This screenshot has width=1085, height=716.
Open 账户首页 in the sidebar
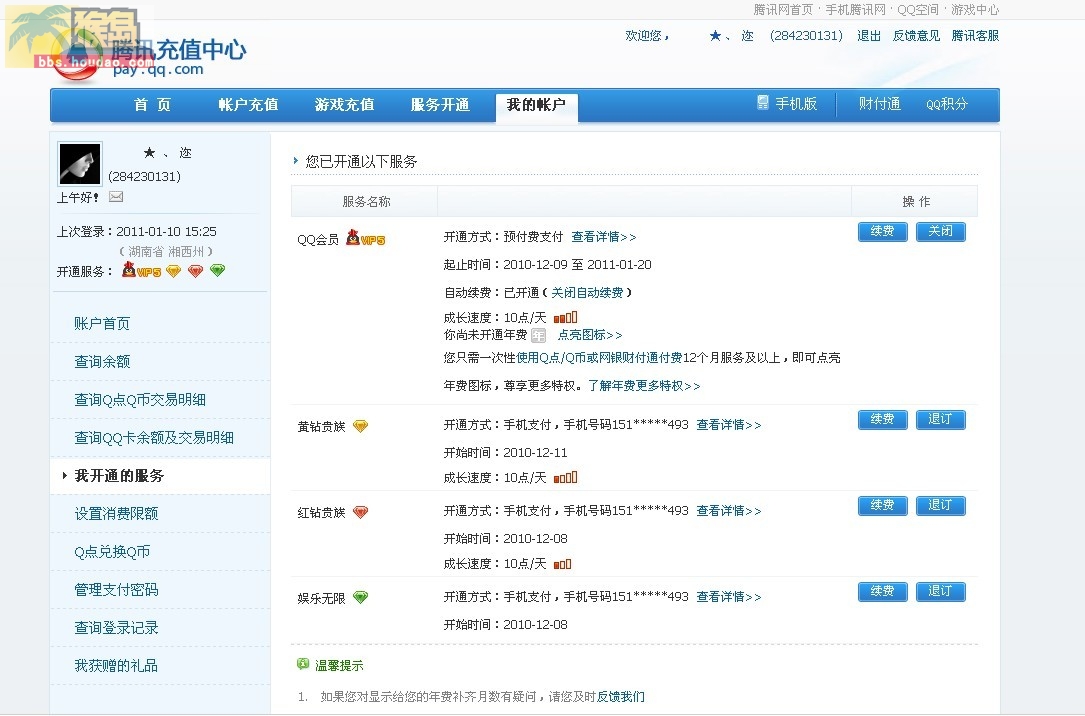pyautogui.click(x=102, y=323)
